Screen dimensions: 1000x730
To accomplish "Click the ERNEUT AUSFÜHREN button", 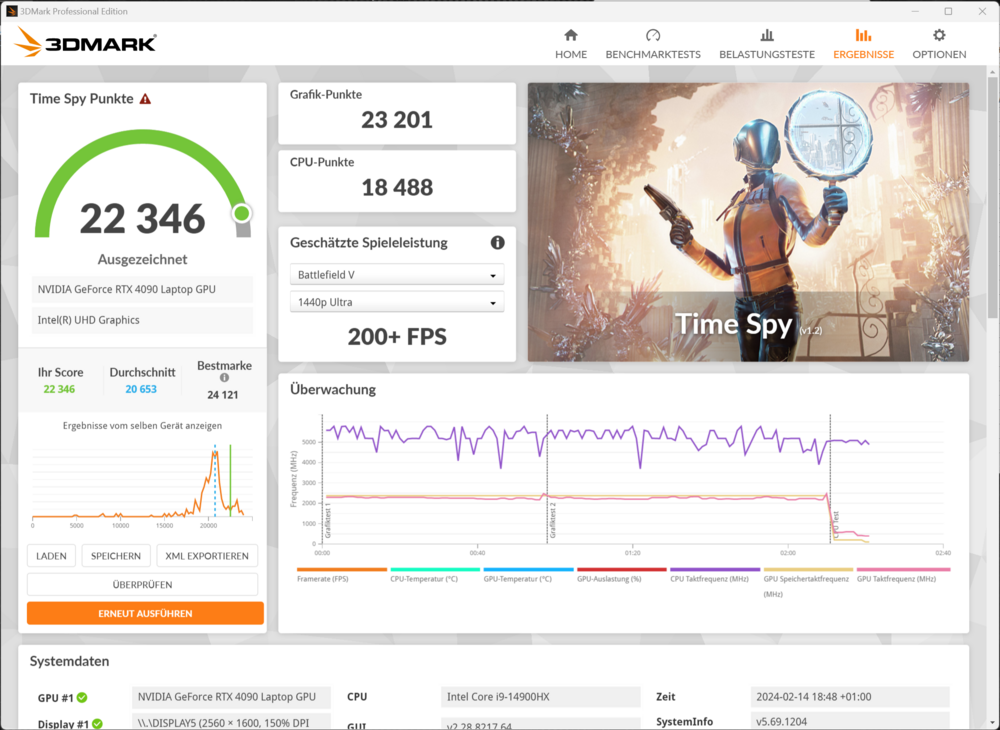I will [x=144, y=613].
